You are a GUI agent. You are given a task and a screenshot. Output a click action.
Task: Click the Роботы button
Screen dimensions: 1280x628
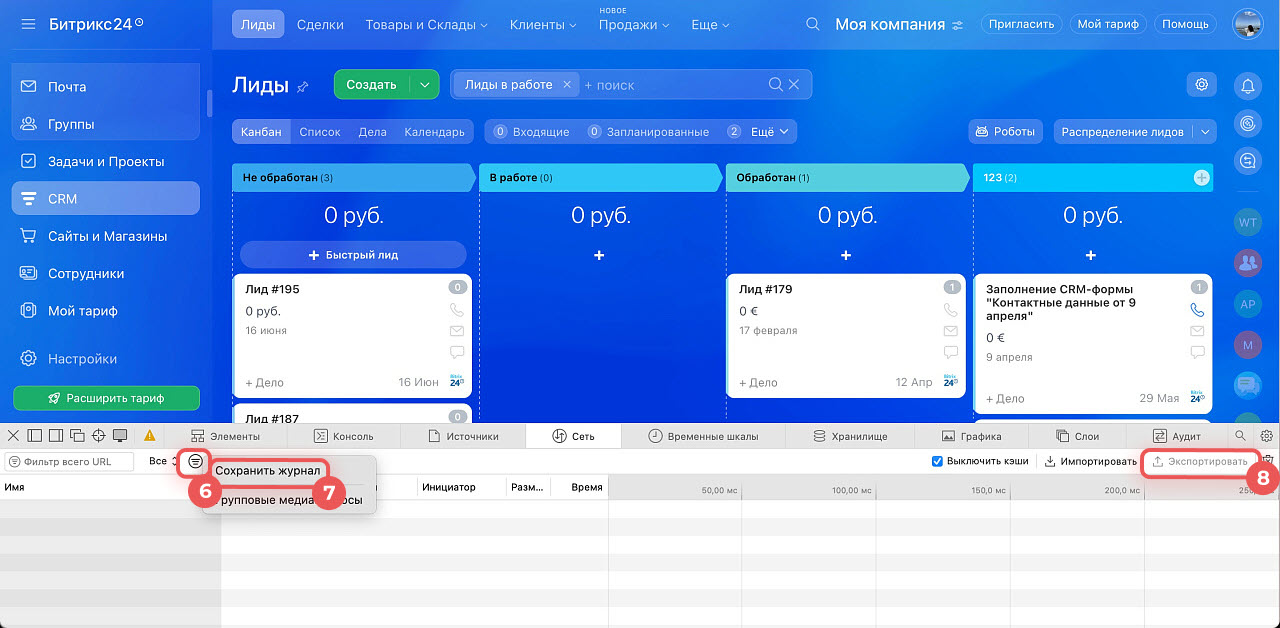point(1006,131)
